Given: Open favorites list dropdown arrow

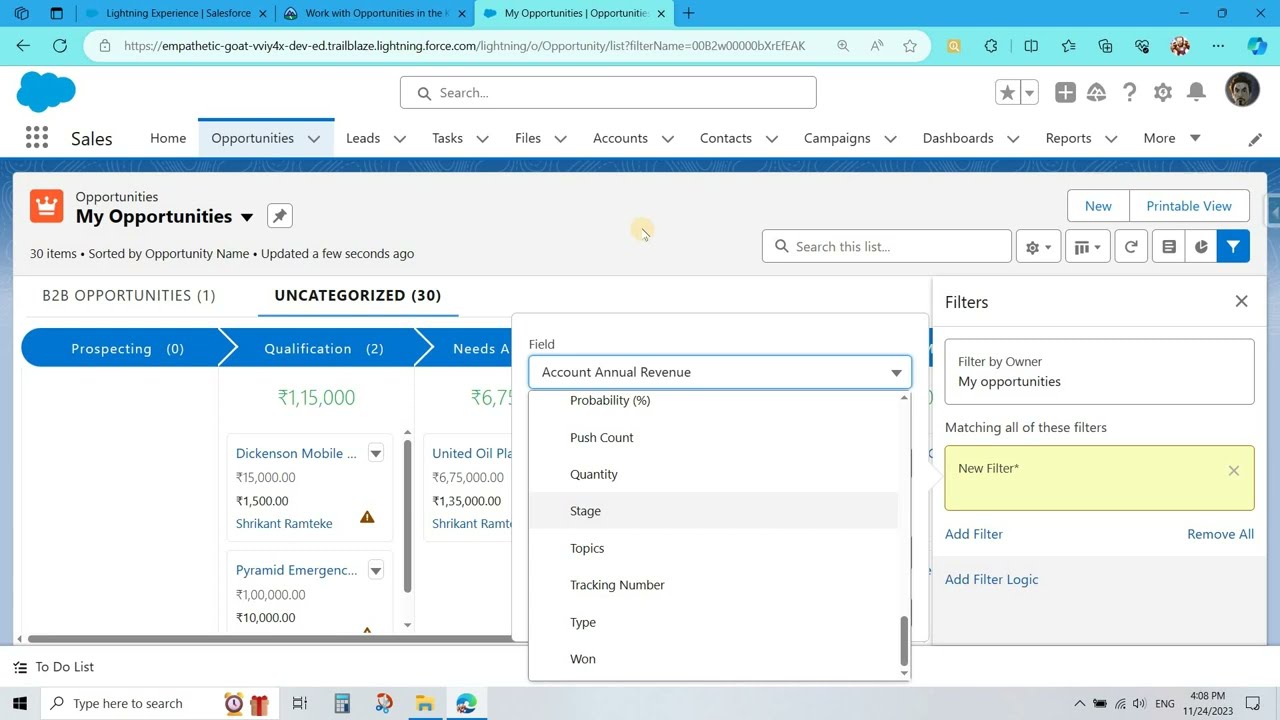Looking at the screenshot, I should 1029,92.
